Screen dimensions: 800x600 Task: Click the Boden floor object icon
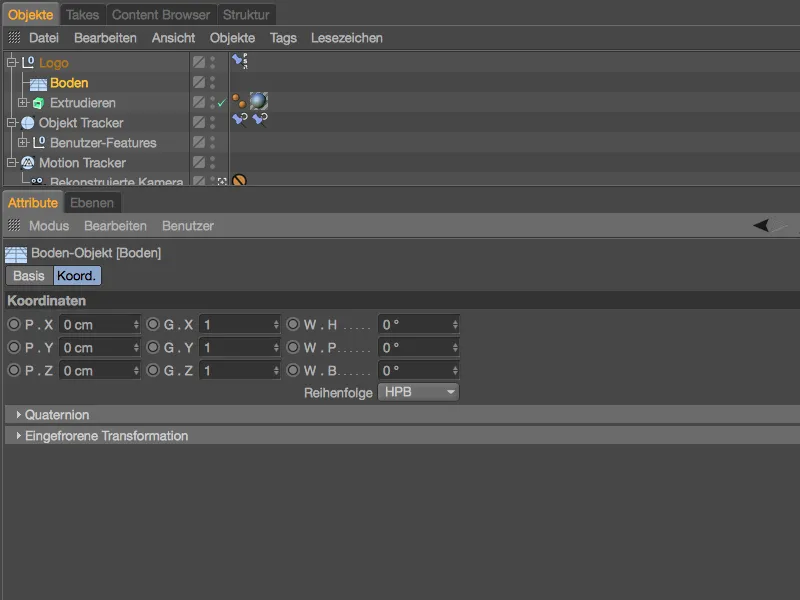[38, 84]
